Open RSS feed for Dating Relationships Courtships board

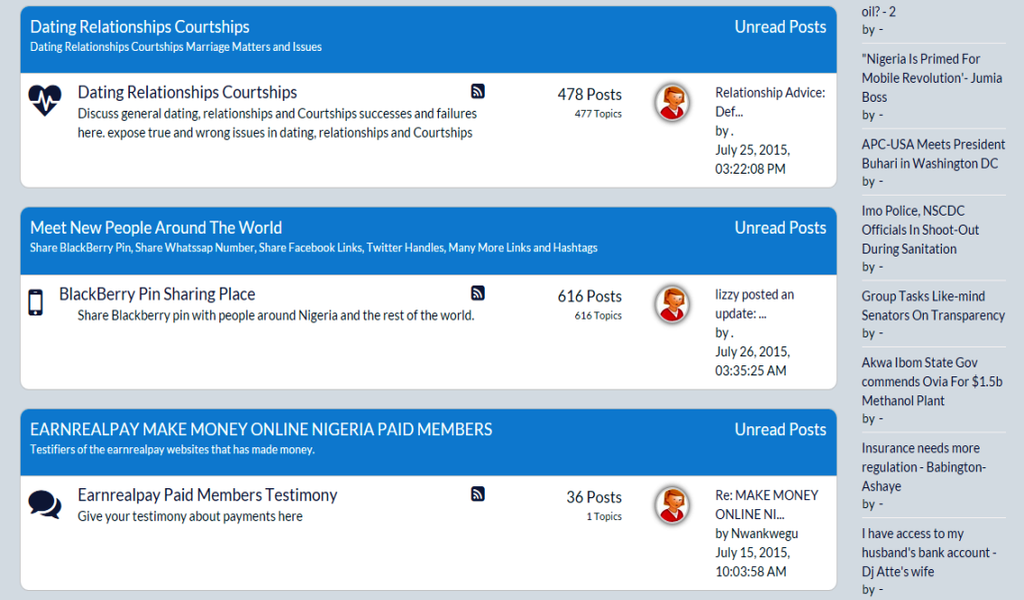[478, 91]
